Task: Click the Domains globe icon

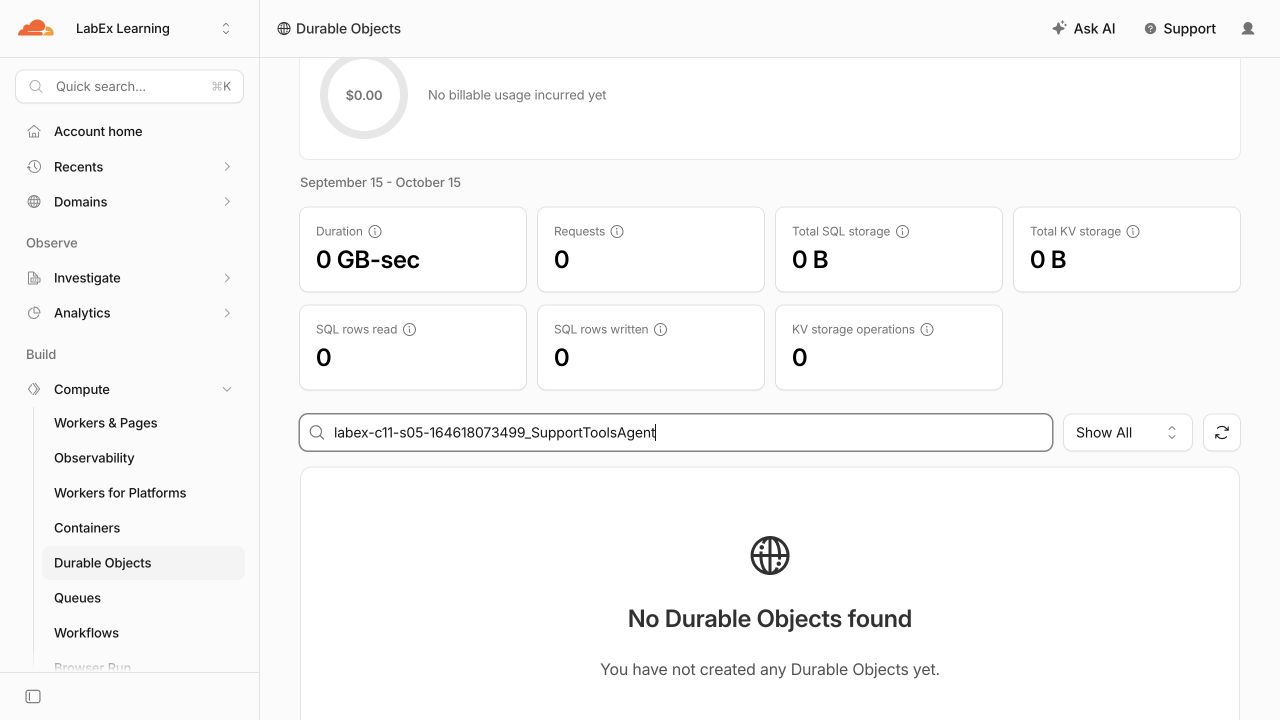Action: point(34,202)
